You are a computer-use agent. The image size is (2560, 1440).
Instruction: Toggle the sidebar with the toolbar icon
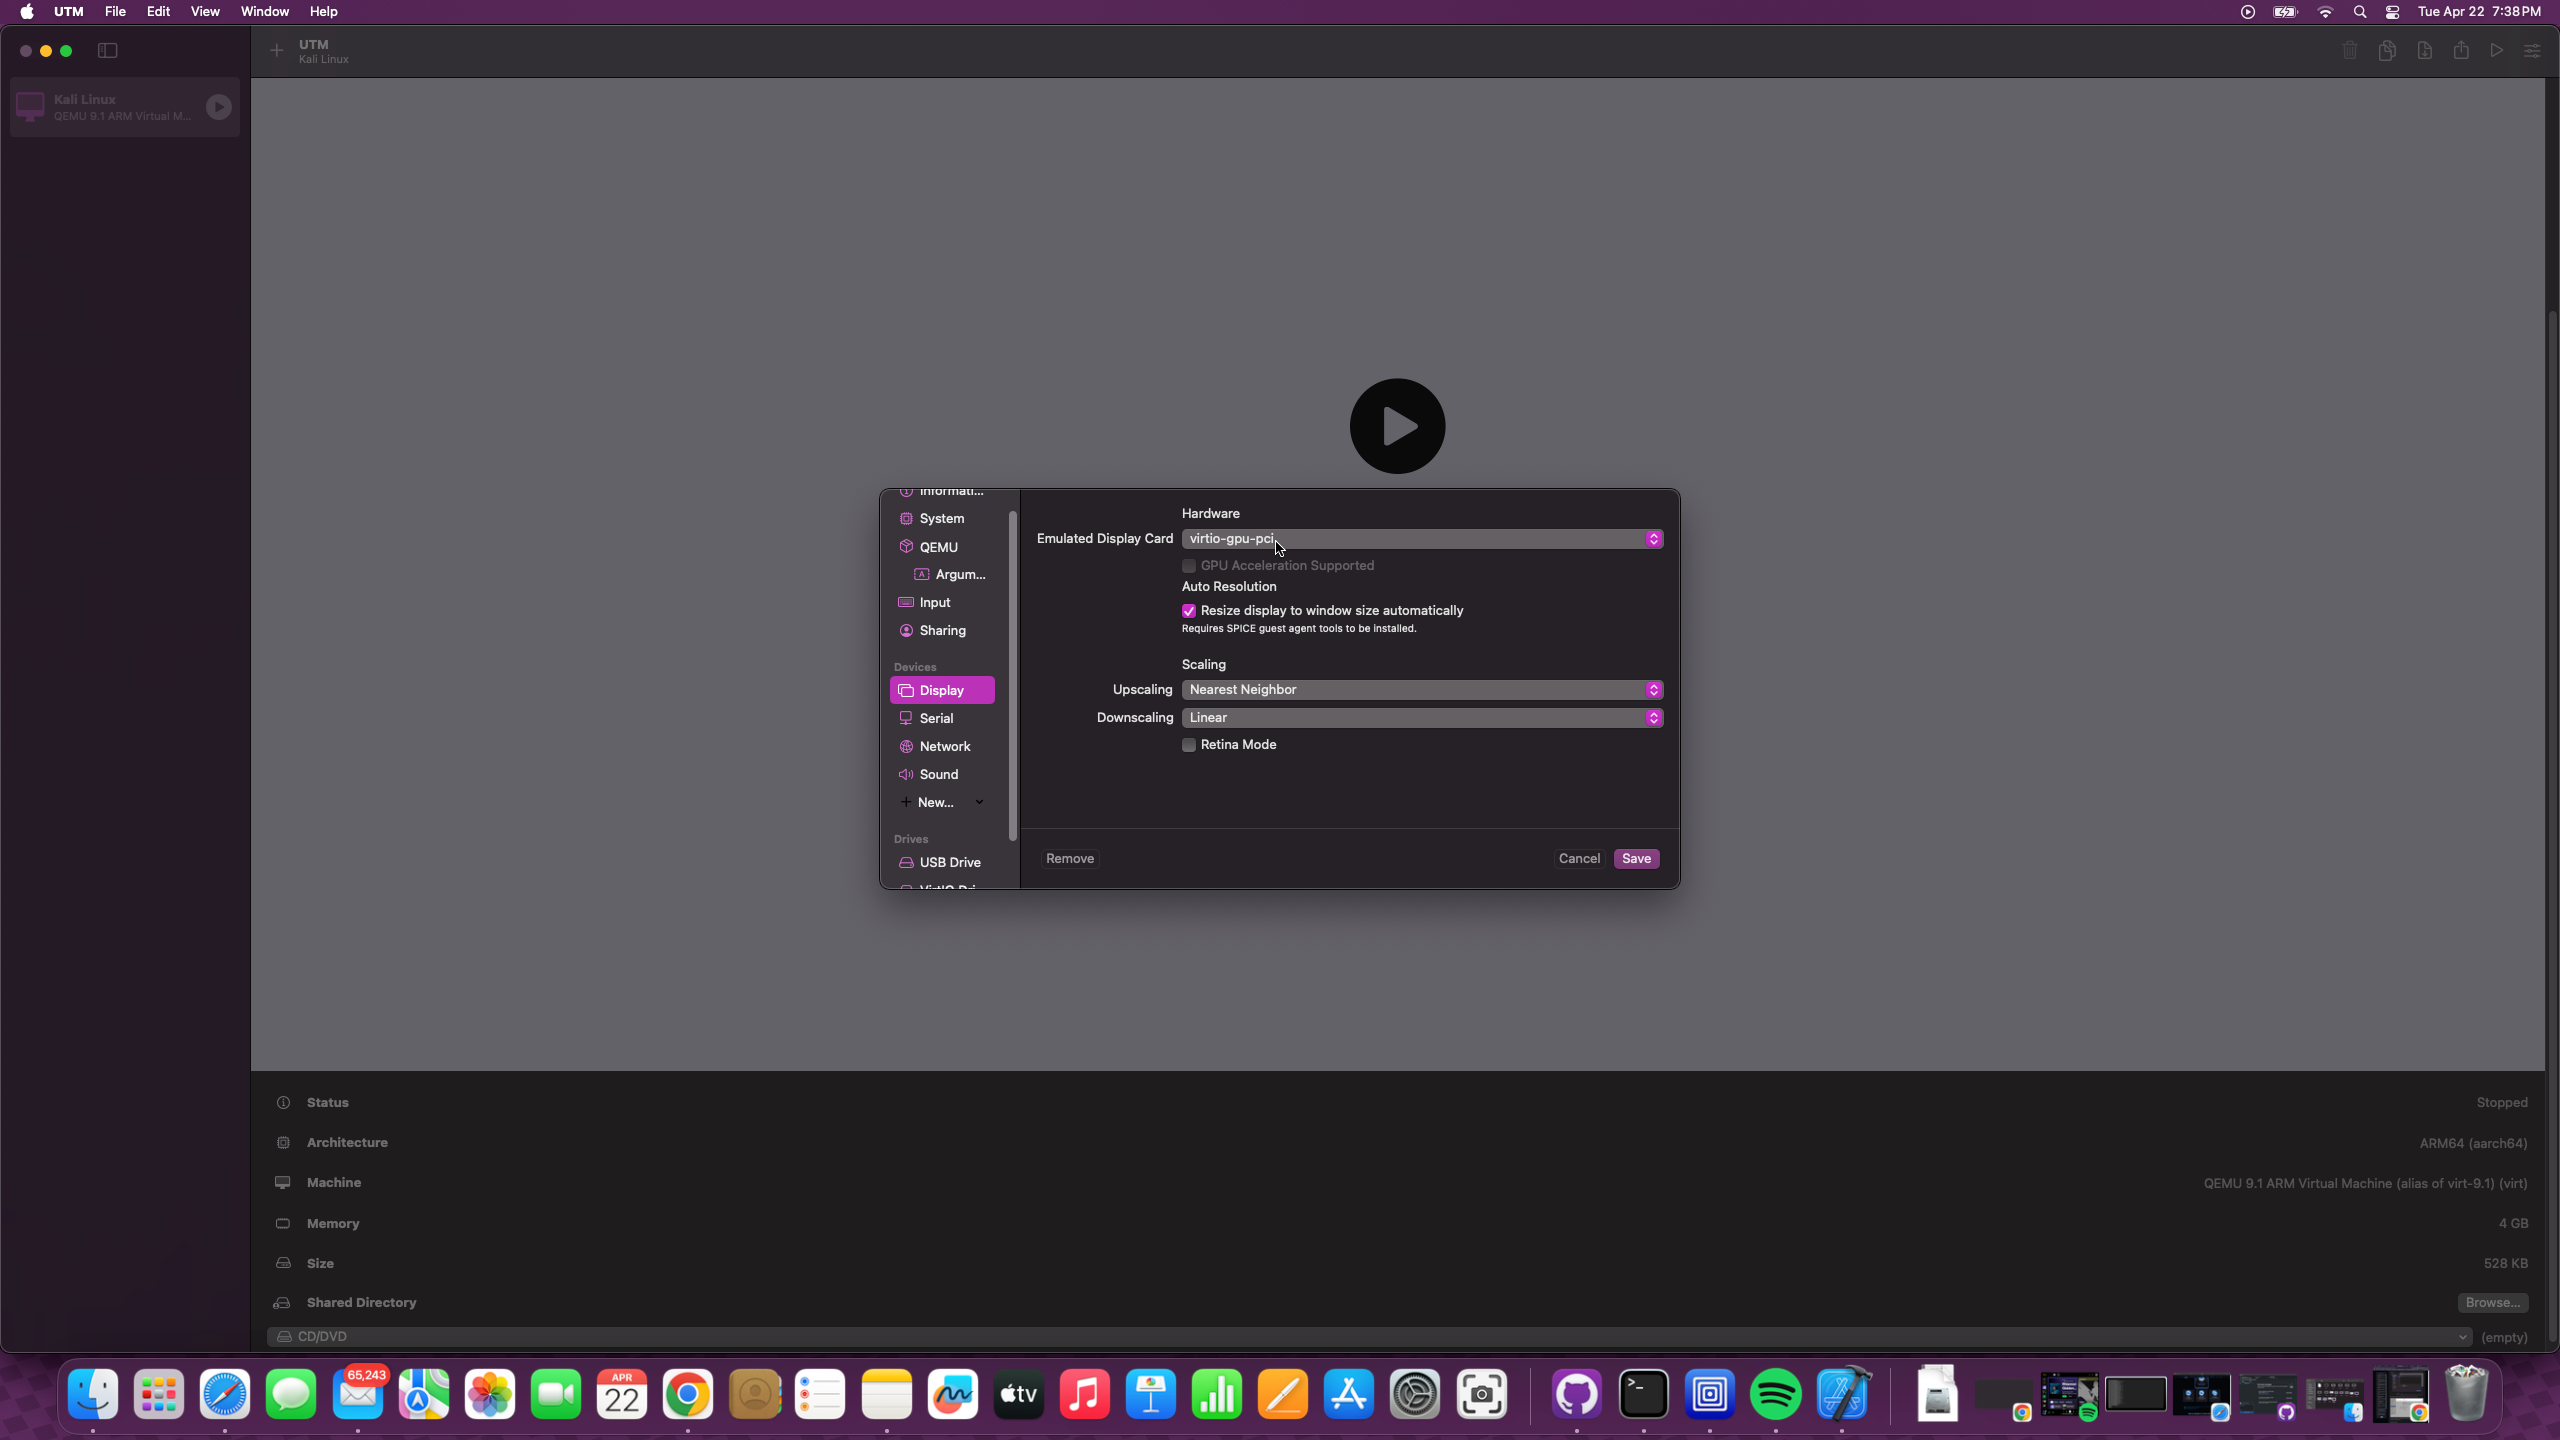pyautogui.click(x=108, y=51)
